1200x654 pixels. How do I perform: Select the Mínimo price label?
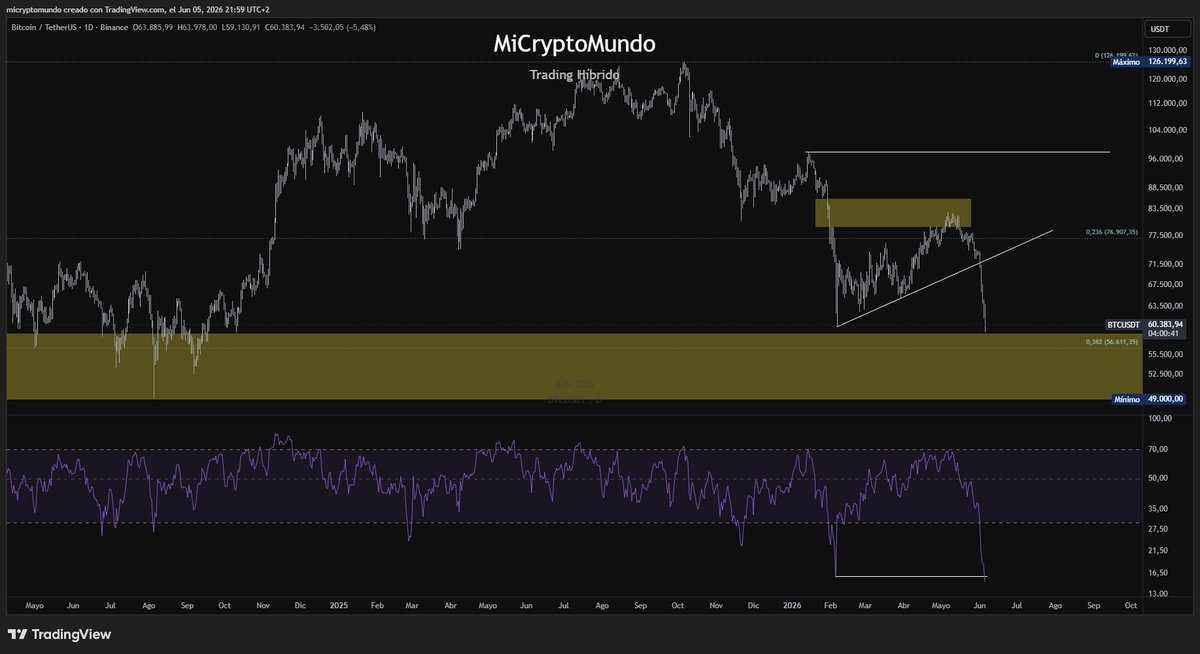[x=1127, y=399]
